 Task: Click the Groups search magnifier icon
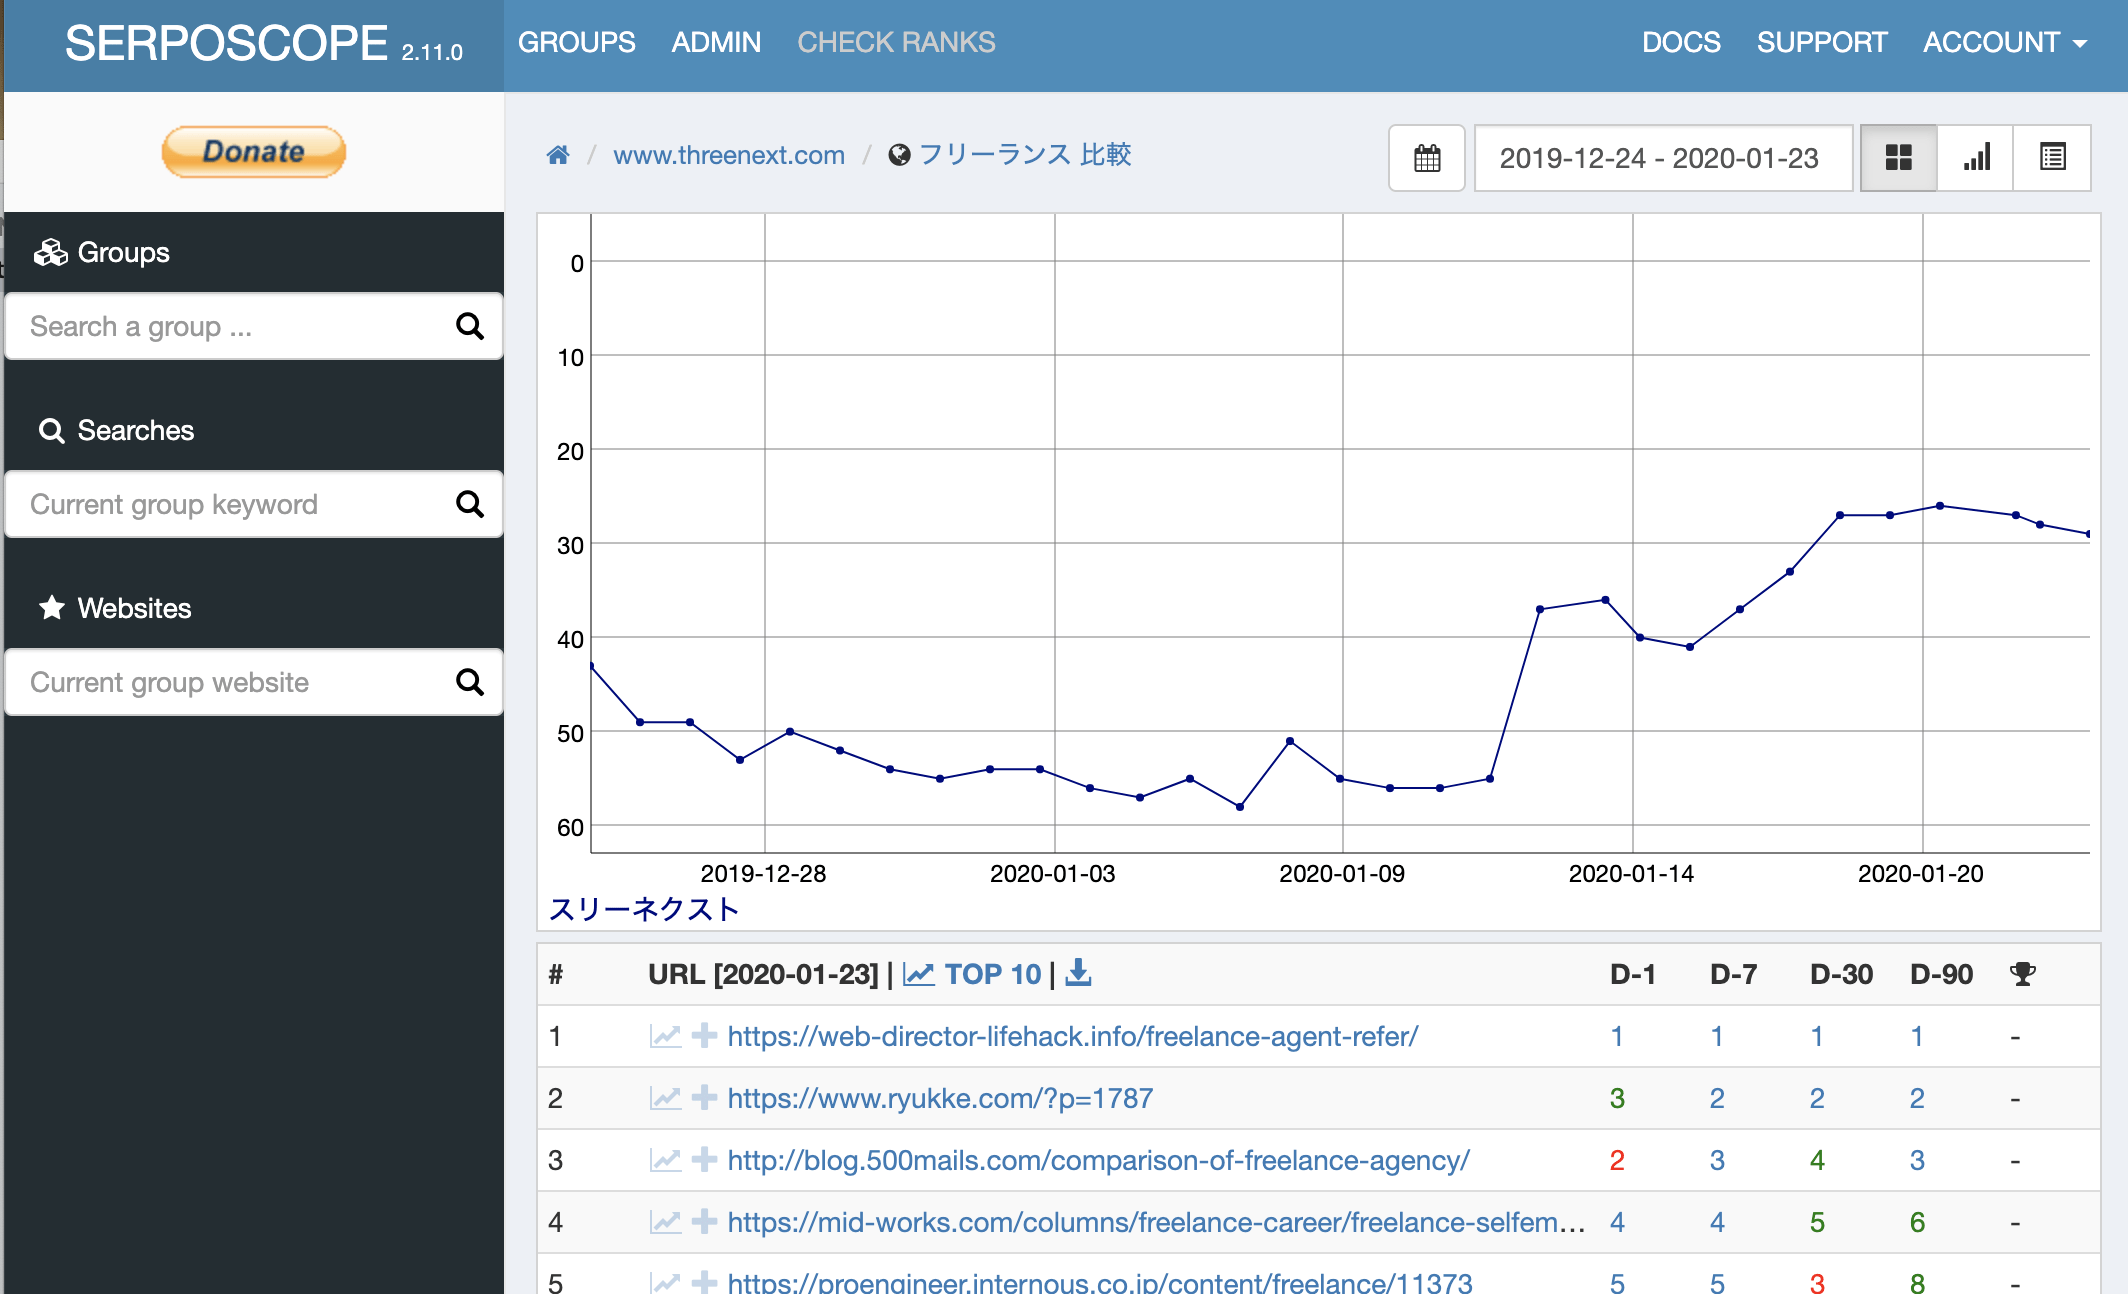(x=470, y=326)
